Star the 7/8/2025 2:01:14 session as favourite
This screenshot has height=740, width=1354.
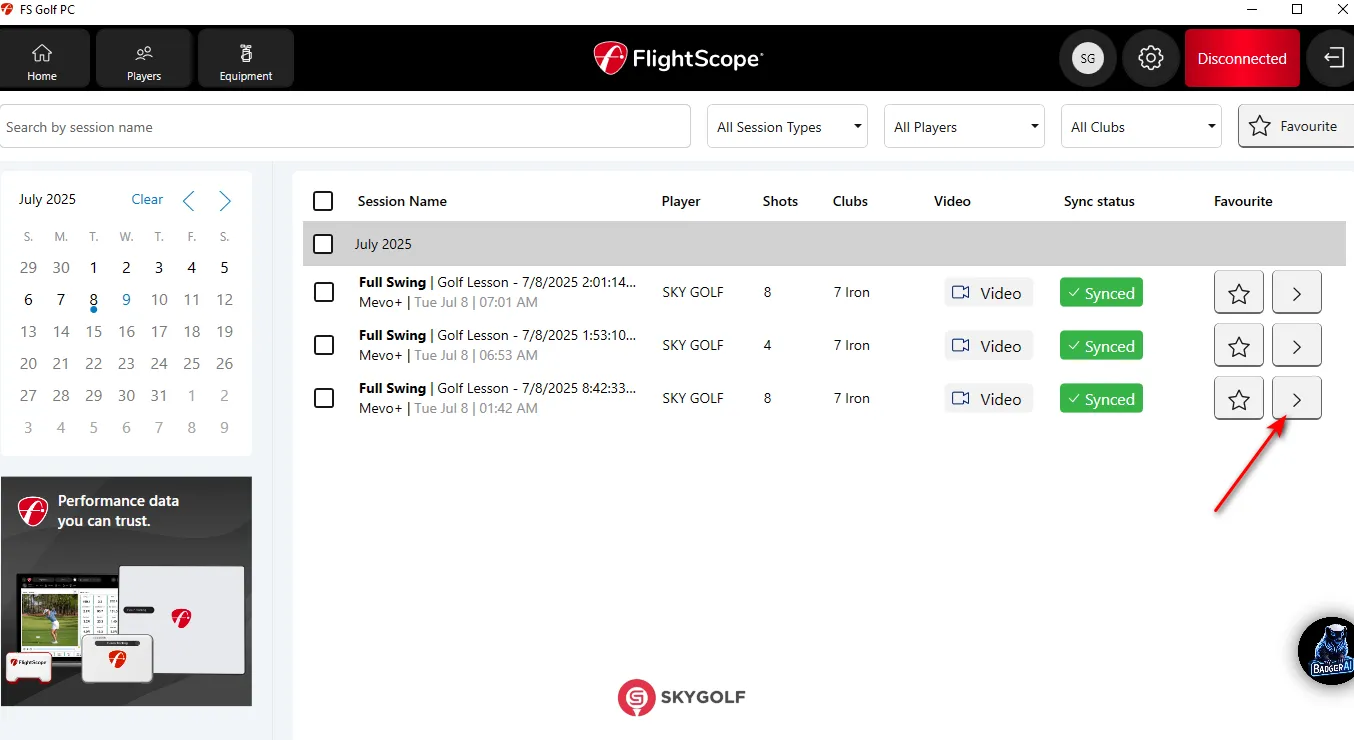1238,293
